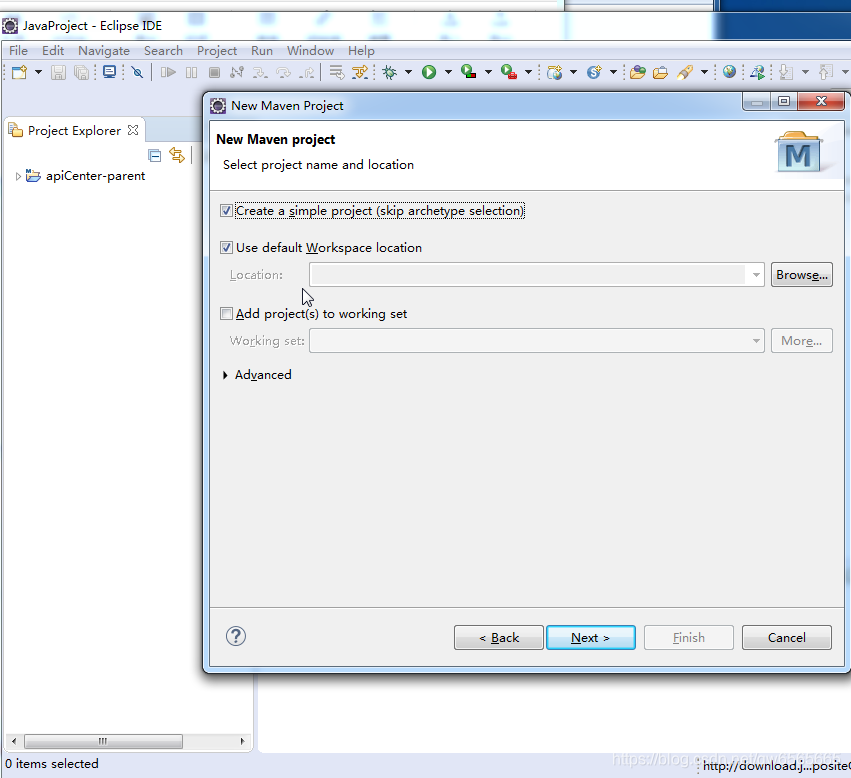Click the Cancel button
Viewport: 851px width, 778px height.
click(786, 637)
